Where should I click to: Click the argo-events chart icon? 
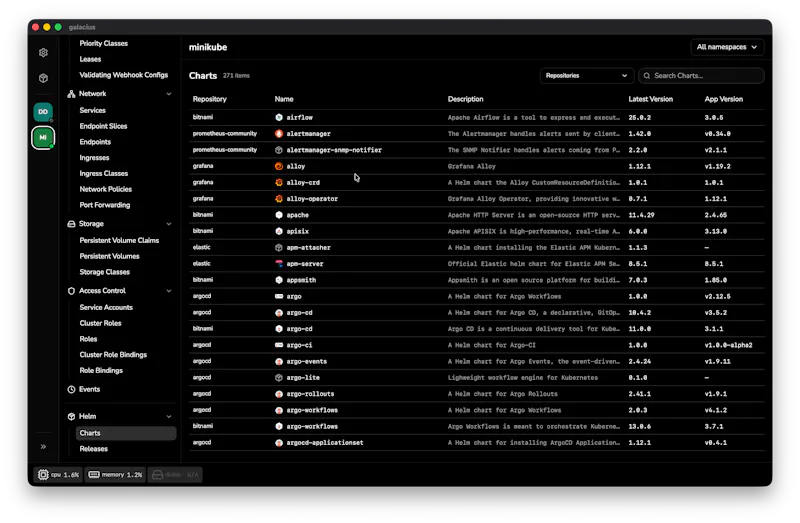click(x=279, y=361)
